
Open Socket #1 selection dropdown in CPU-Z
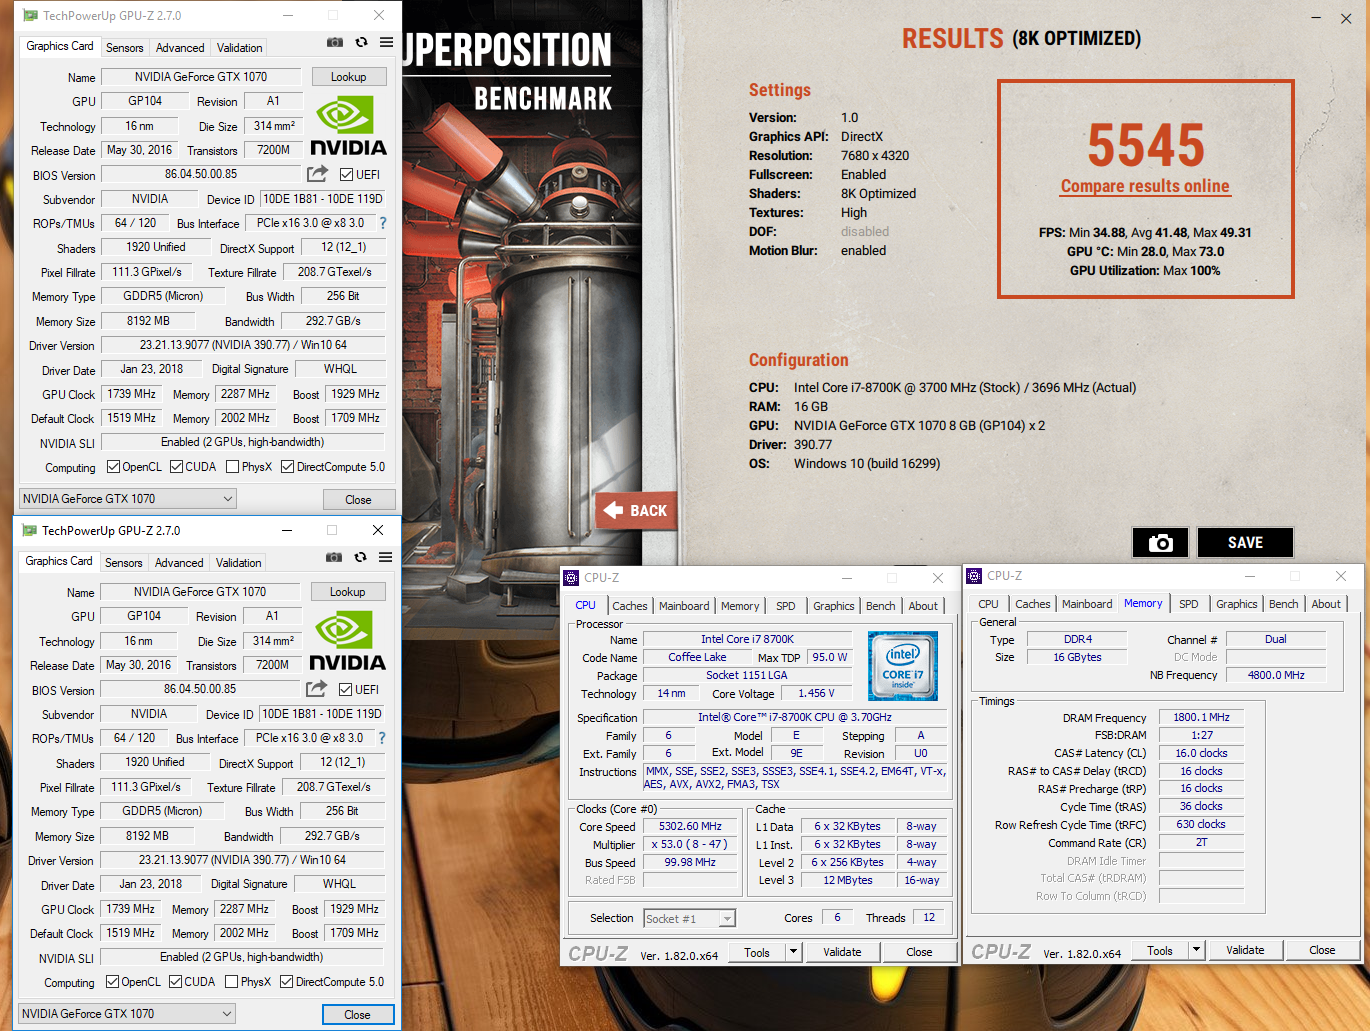pyautogui.click(x=689, y=918)
